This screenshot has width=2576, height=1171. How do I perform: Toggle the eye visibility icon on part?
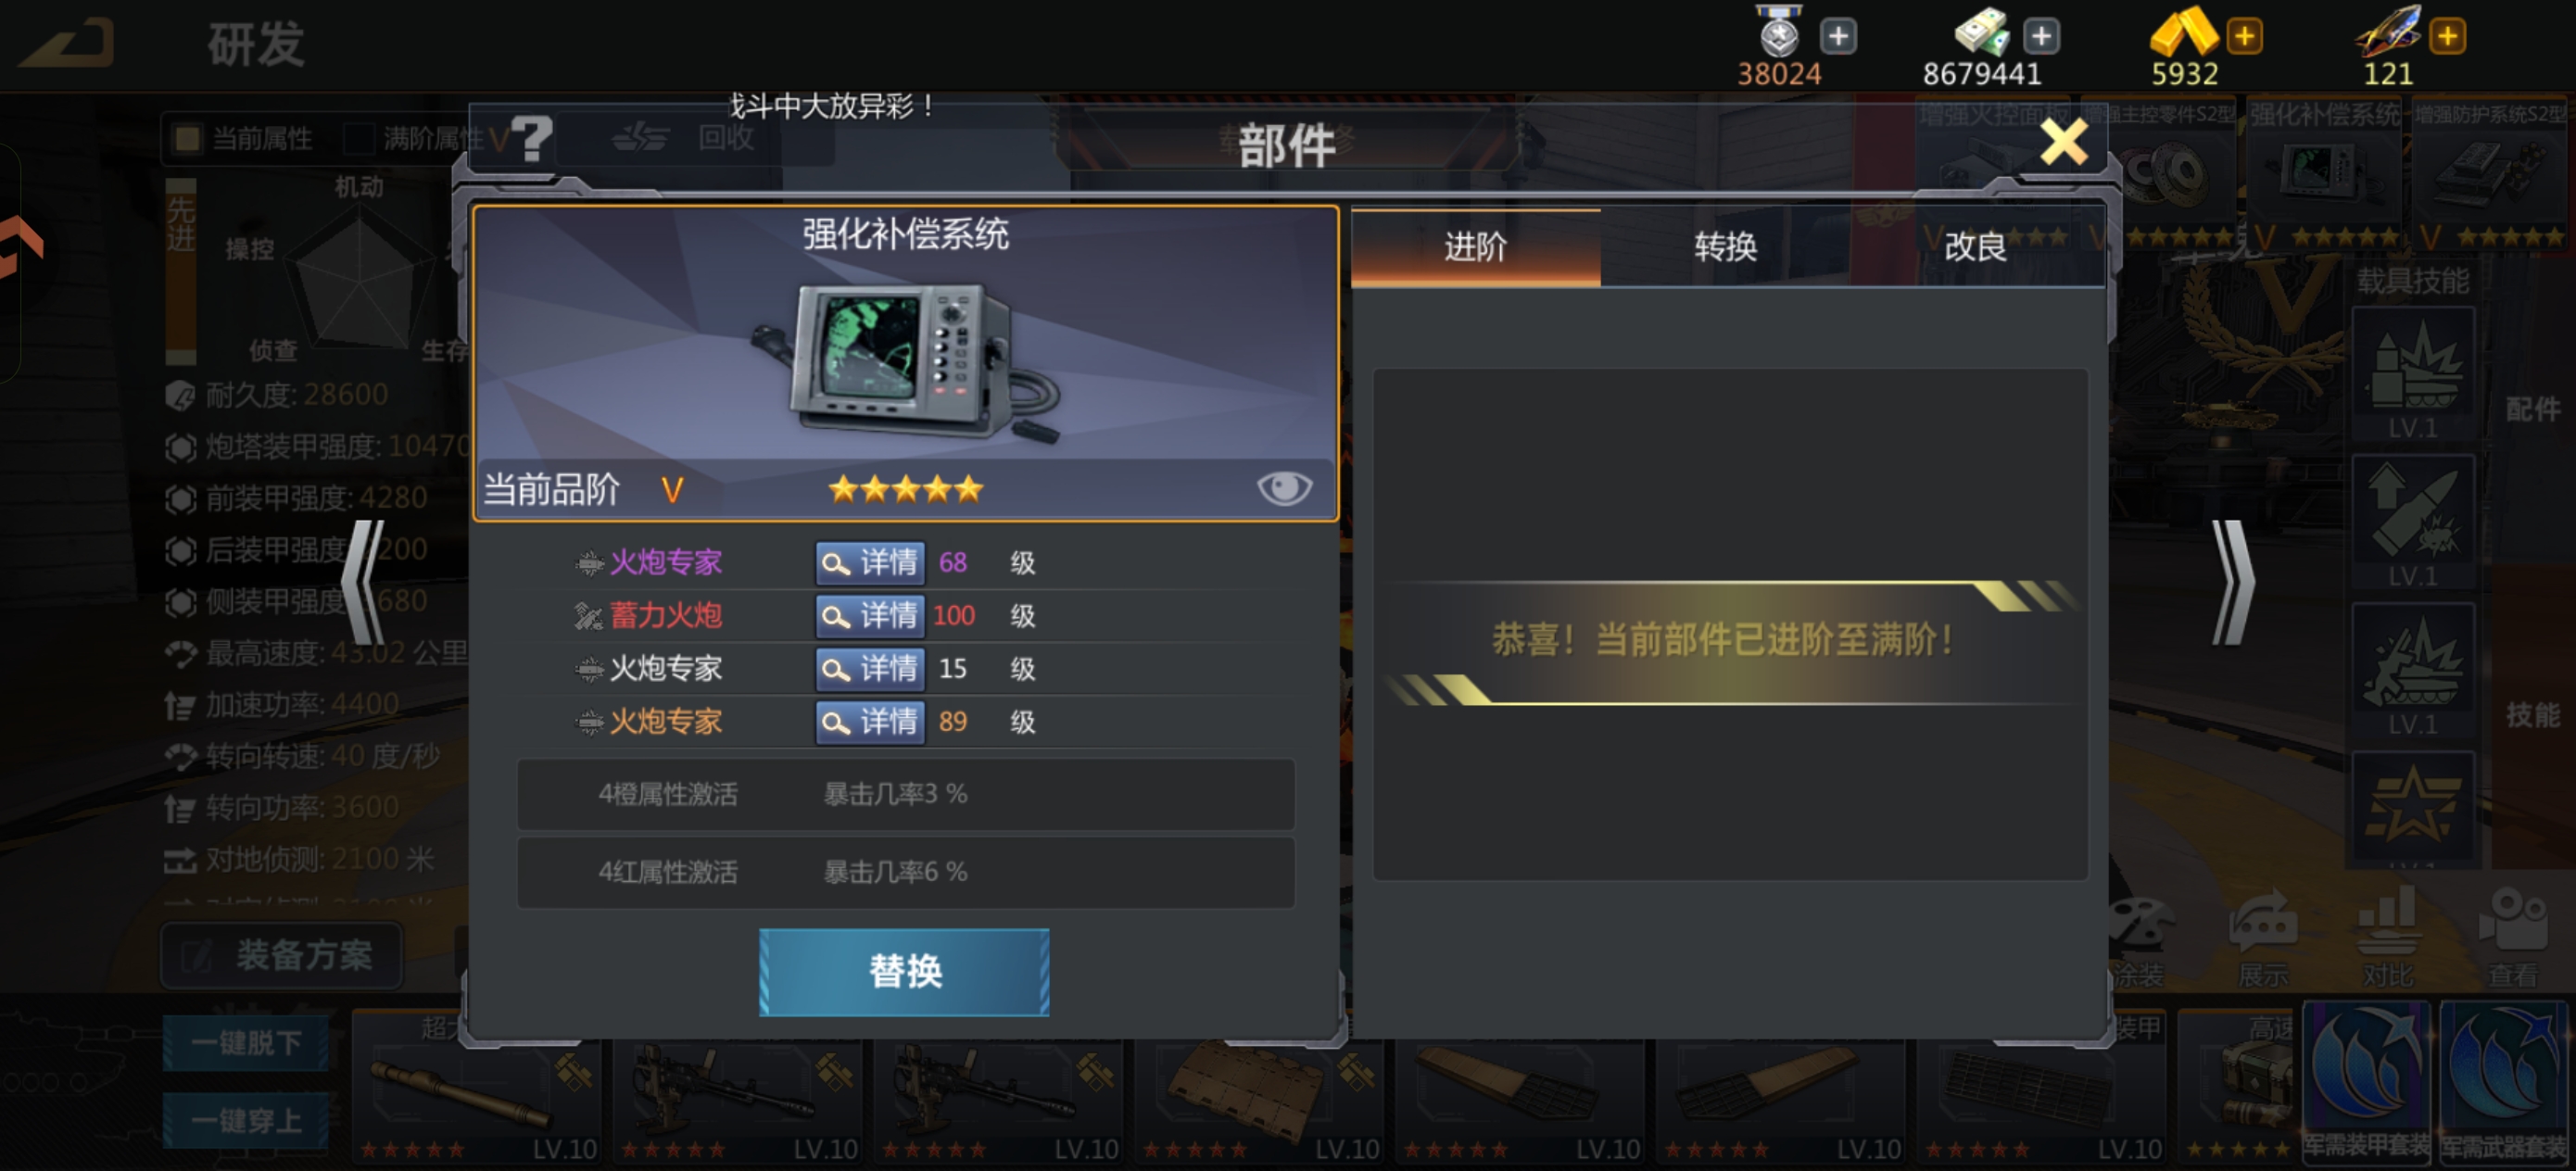coord(1284,488)
